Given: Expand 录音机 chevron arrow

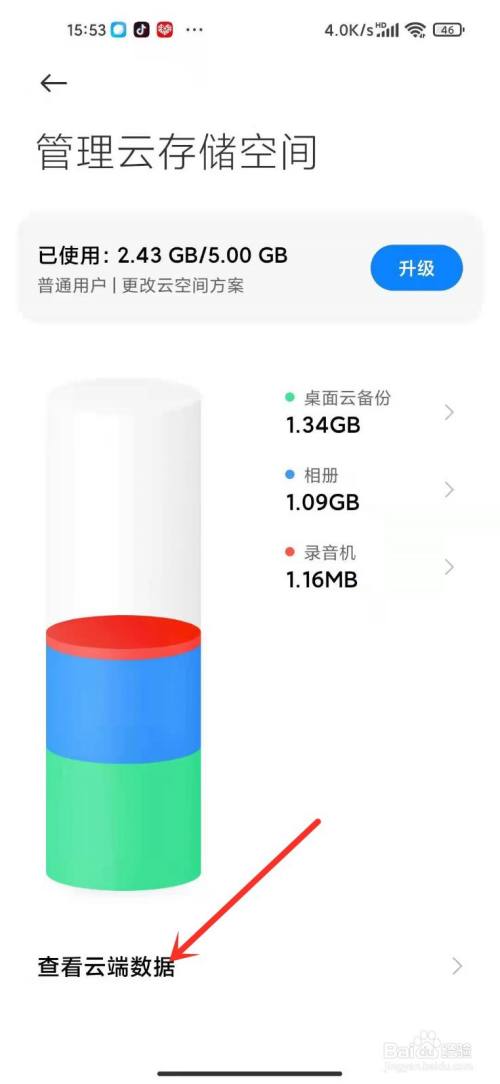Looking at the screenshot, I should point(450,567).
